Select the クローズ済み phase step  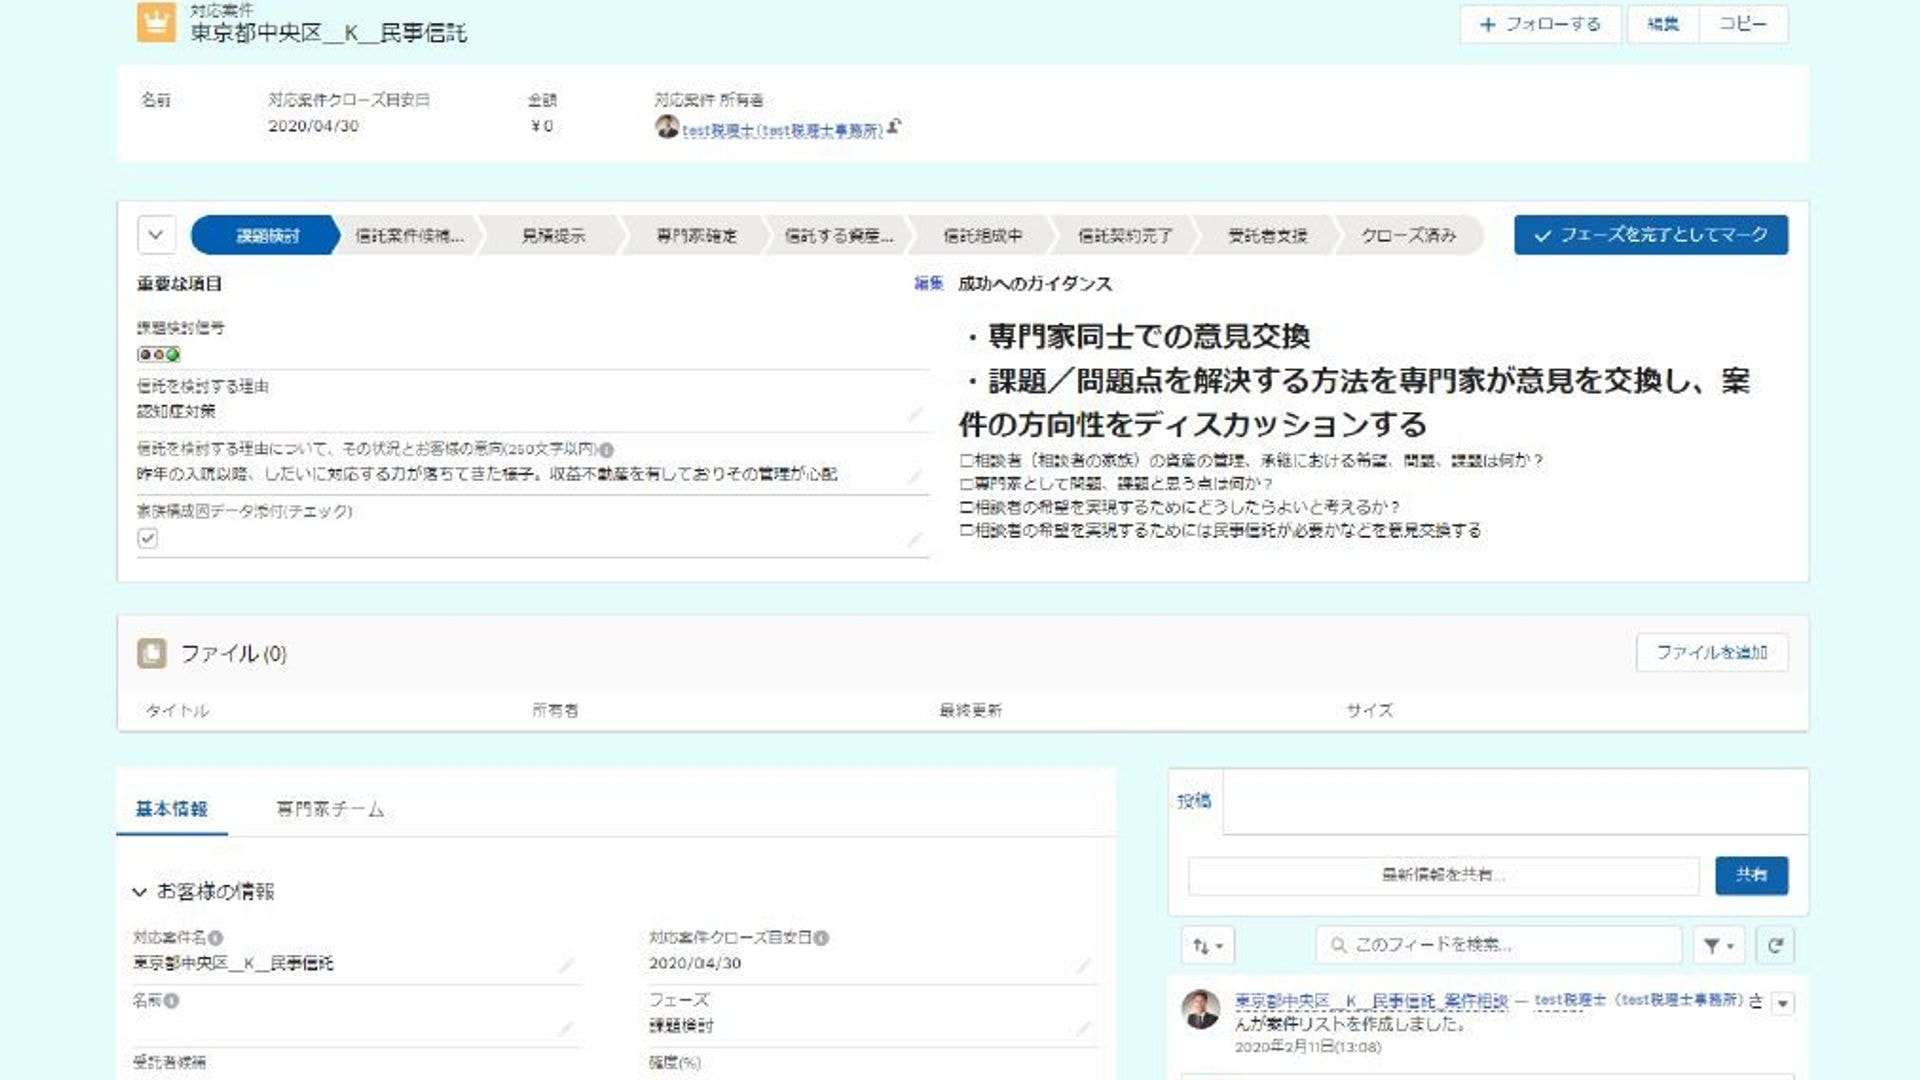coord(1408,236)
